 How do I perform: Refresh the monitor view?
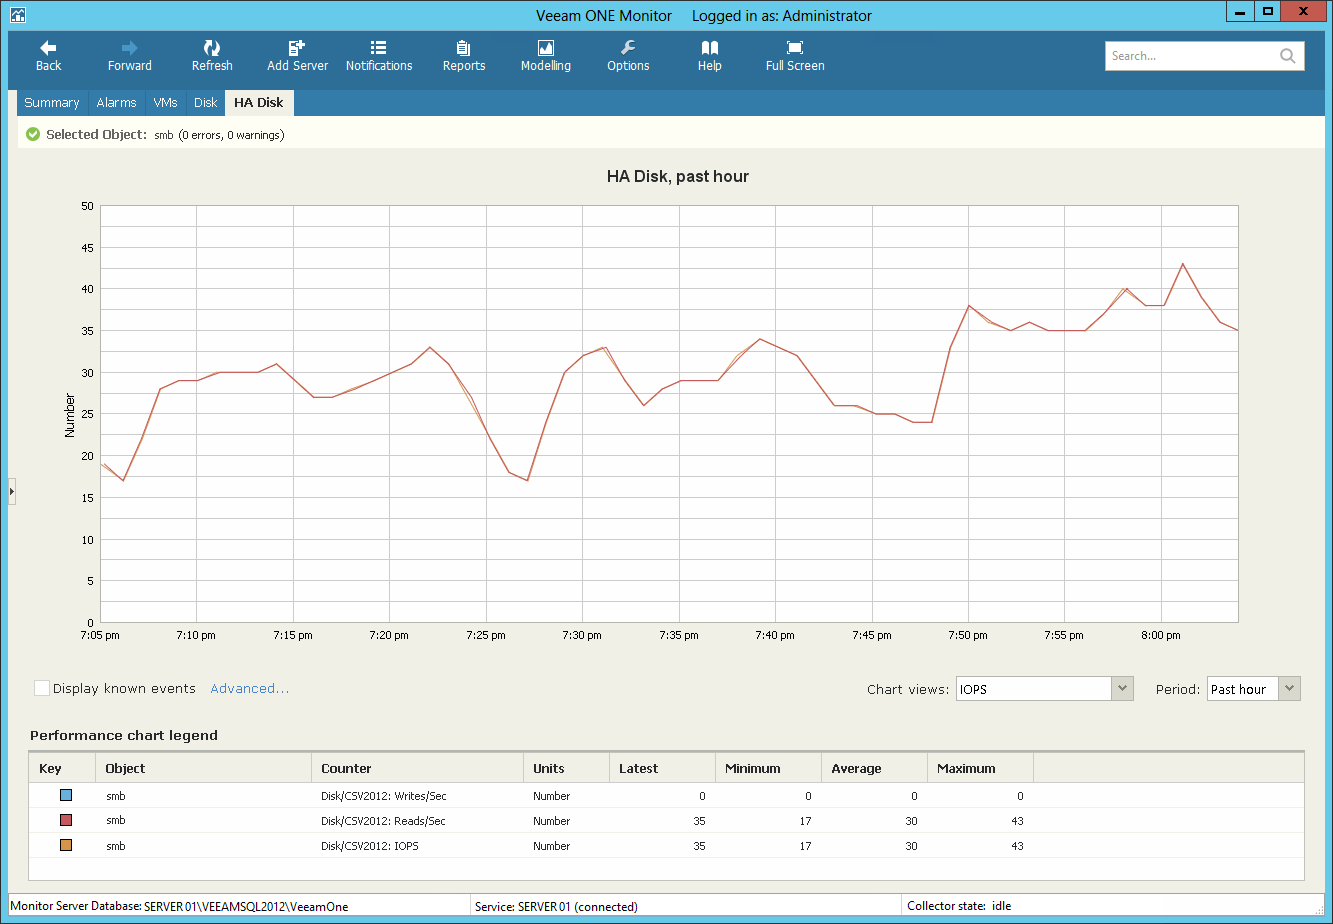click(212, 56)
